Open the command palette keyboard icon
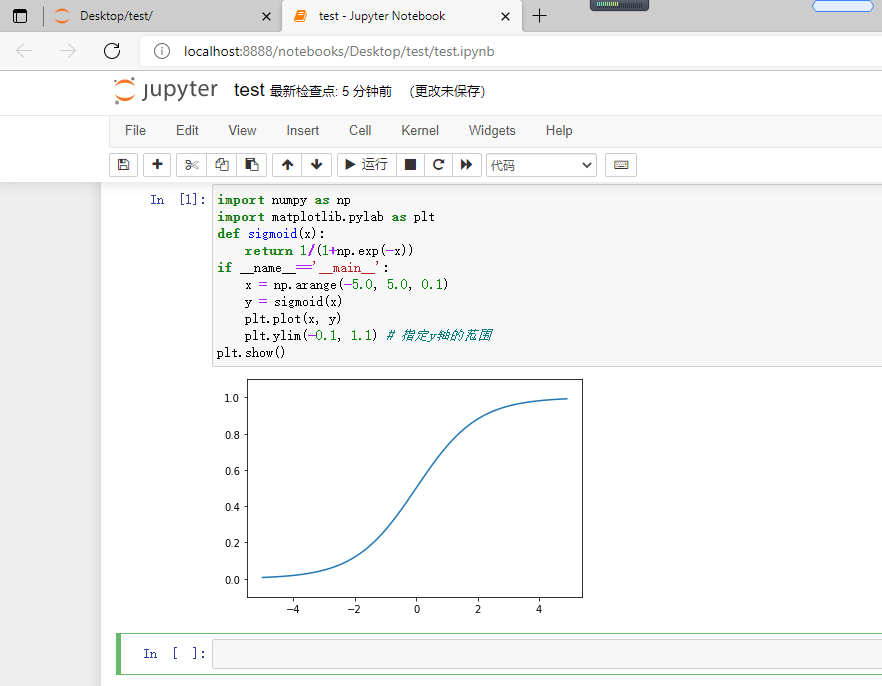 pyautogui.click(x=621, y=165)
